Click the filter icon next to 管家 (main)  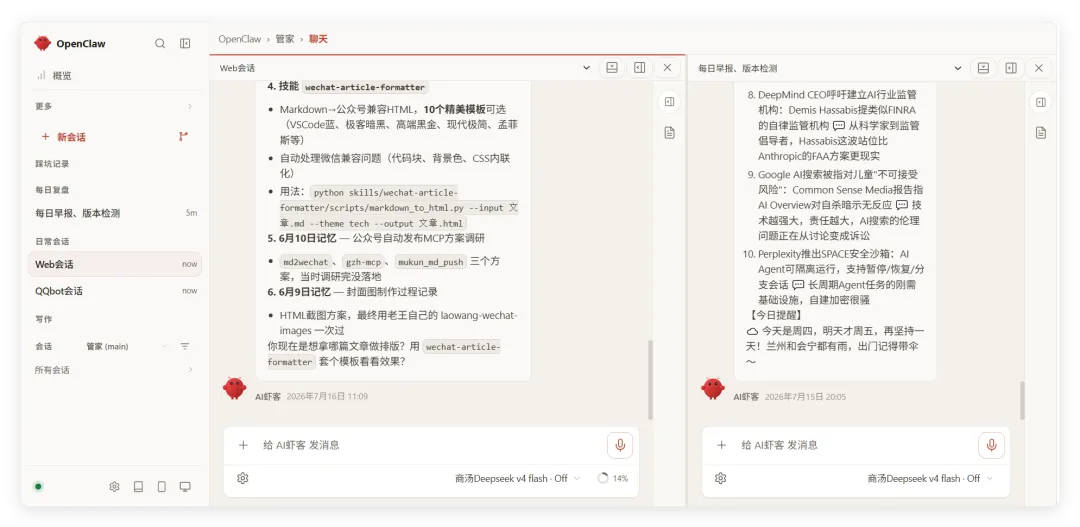point(185,347)
